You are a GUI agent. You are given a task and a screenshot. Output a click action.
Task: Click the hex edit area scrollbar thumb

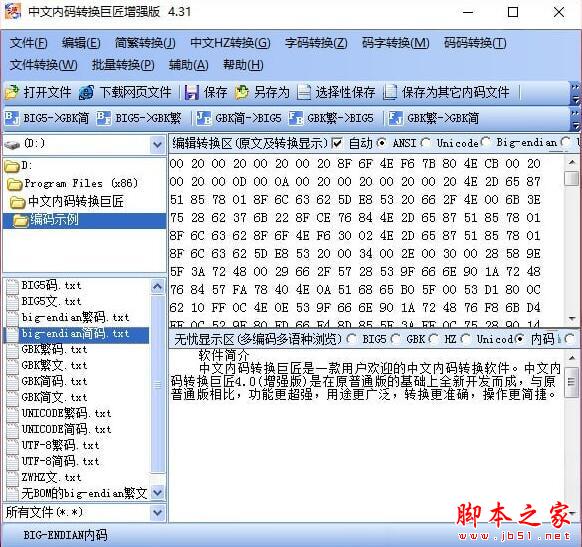[572, 178]
